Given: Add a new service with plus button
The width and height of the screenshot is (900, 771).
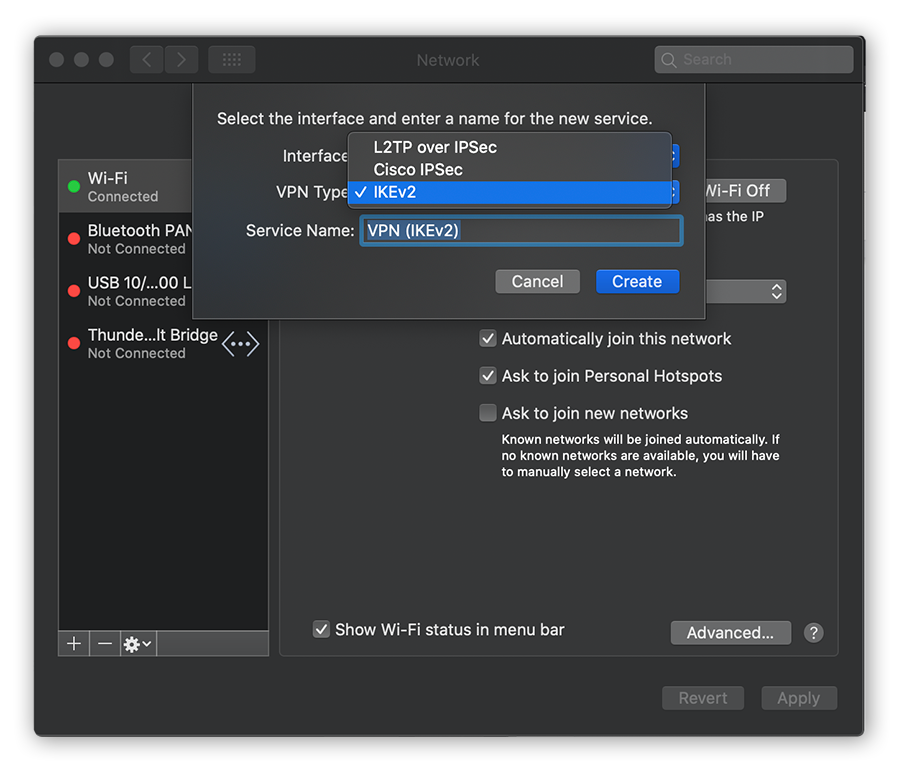Looking at the screenshot, I should 74,644.
